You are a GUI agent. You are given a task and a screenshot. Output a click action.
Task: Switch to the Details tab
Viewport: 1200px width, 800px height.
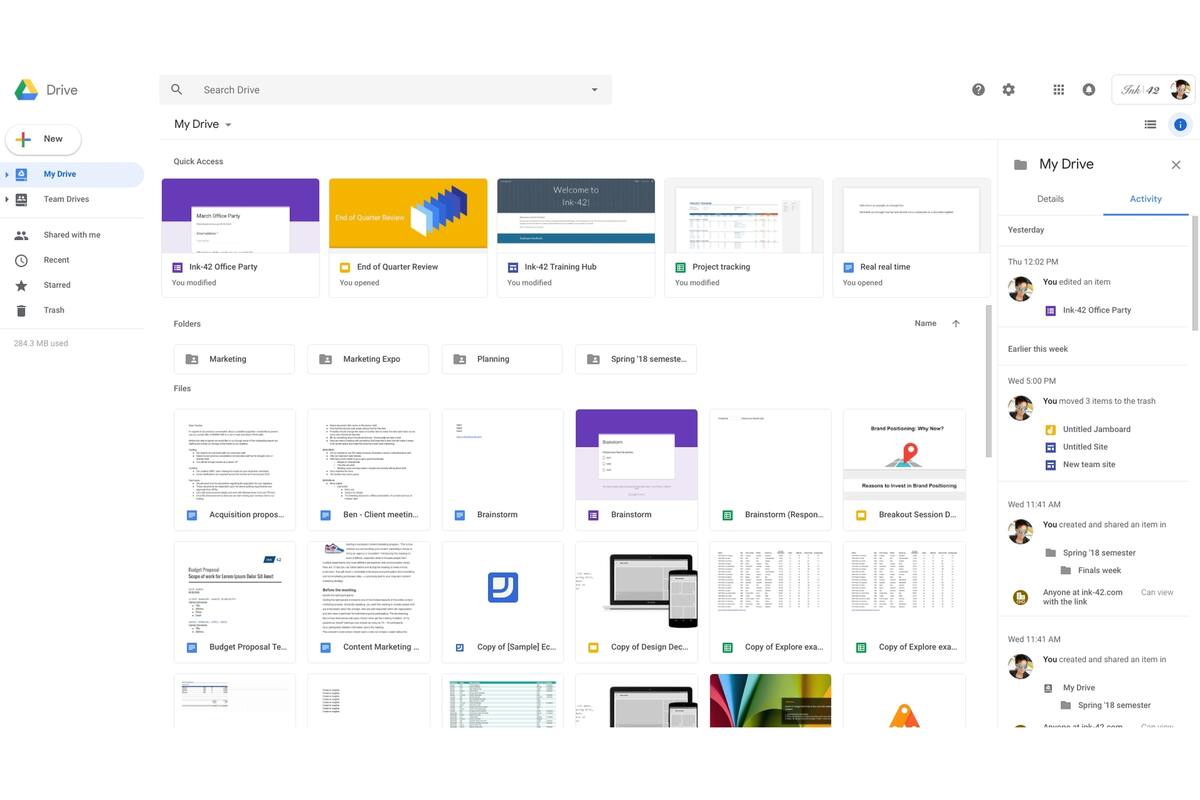[x=1052, y=197]
